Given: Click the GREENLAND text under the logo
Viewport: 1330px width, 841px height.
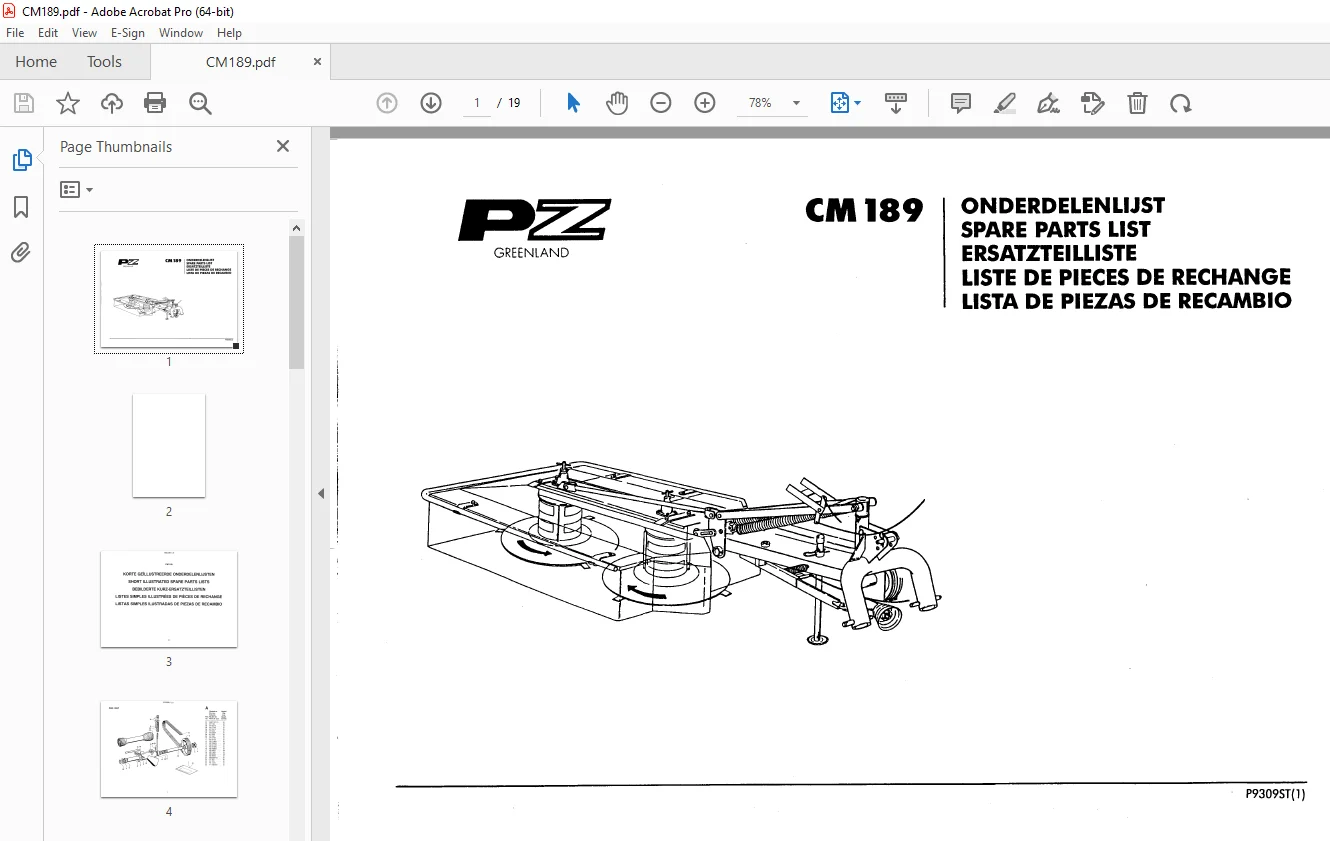Looking at the screenshot, I should [x=531, y=253].
